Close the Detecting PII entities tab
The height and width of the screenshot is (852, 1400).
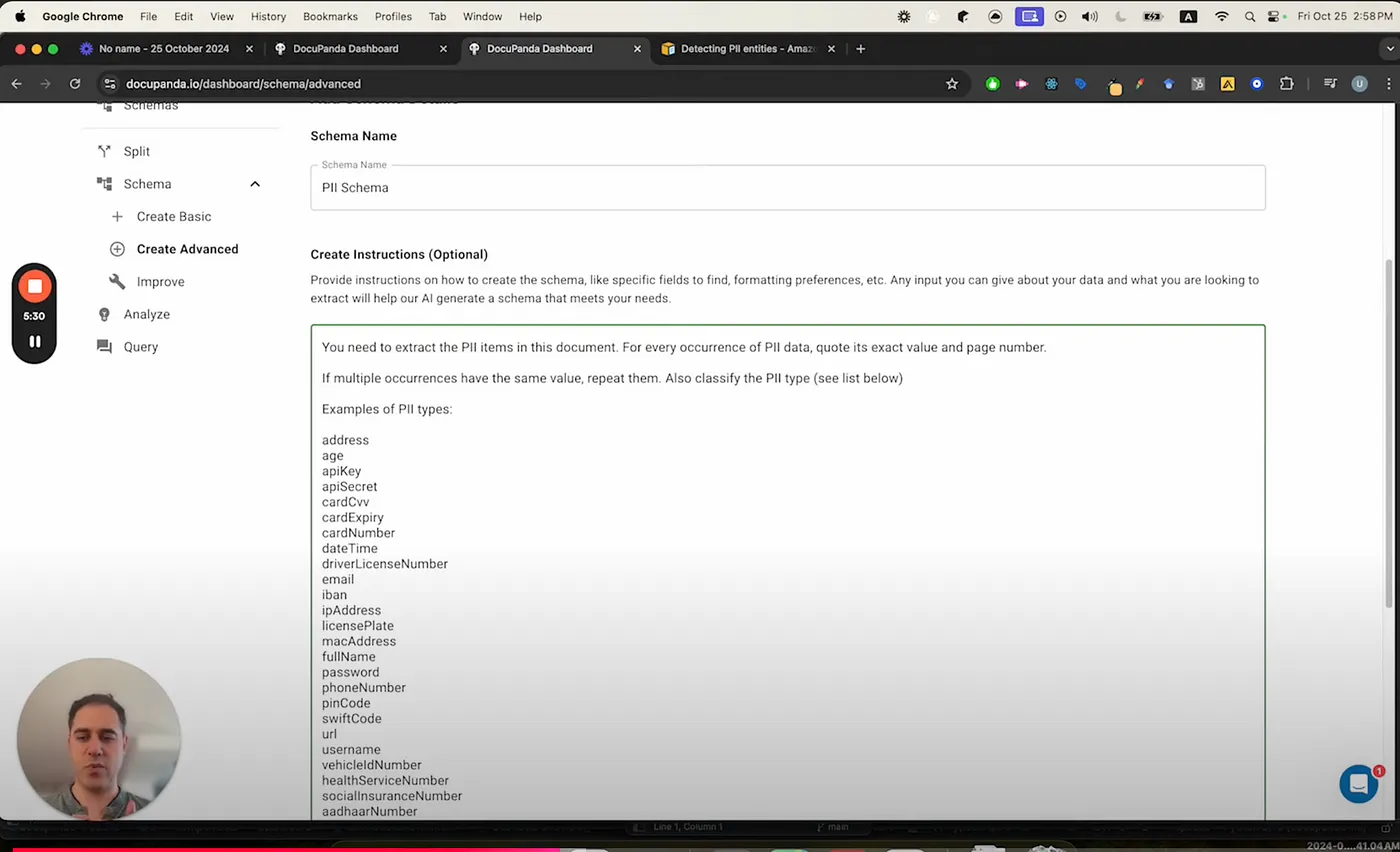coord(831,48)
